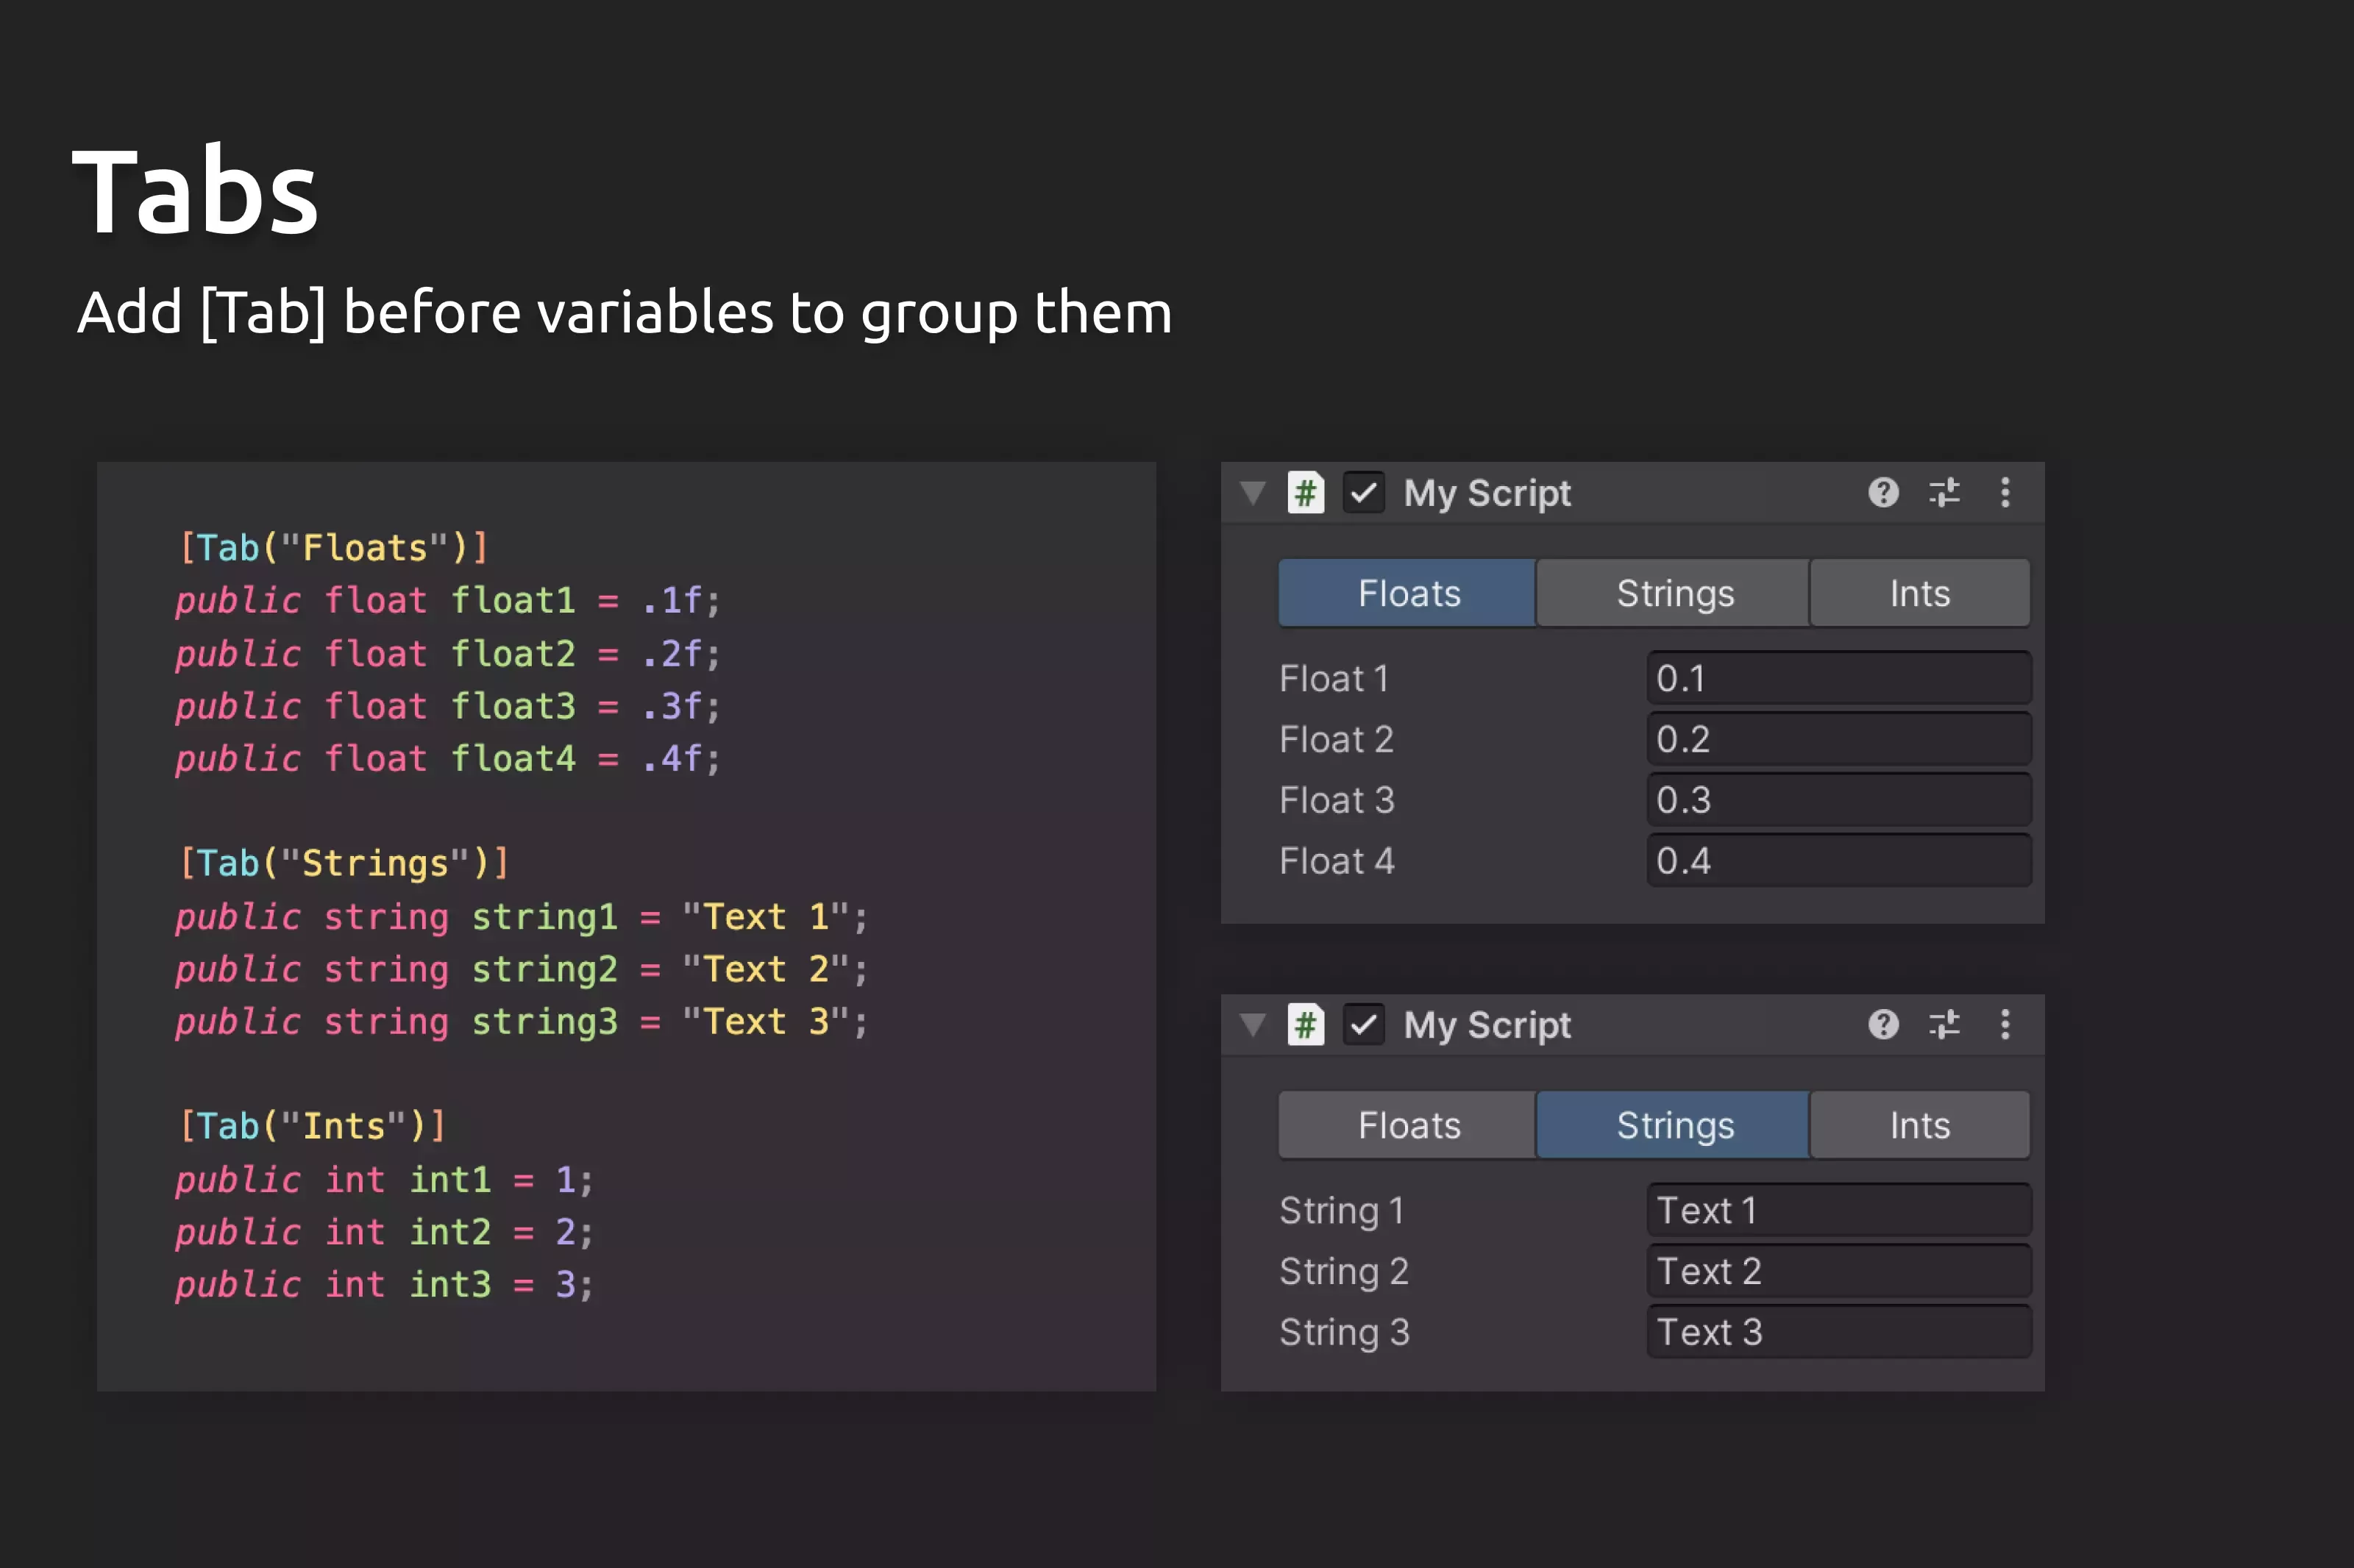Screen dimensions: 2354x1568
Task: Click help icon in bottom My Script header
Action: tap(1883, 1024)
